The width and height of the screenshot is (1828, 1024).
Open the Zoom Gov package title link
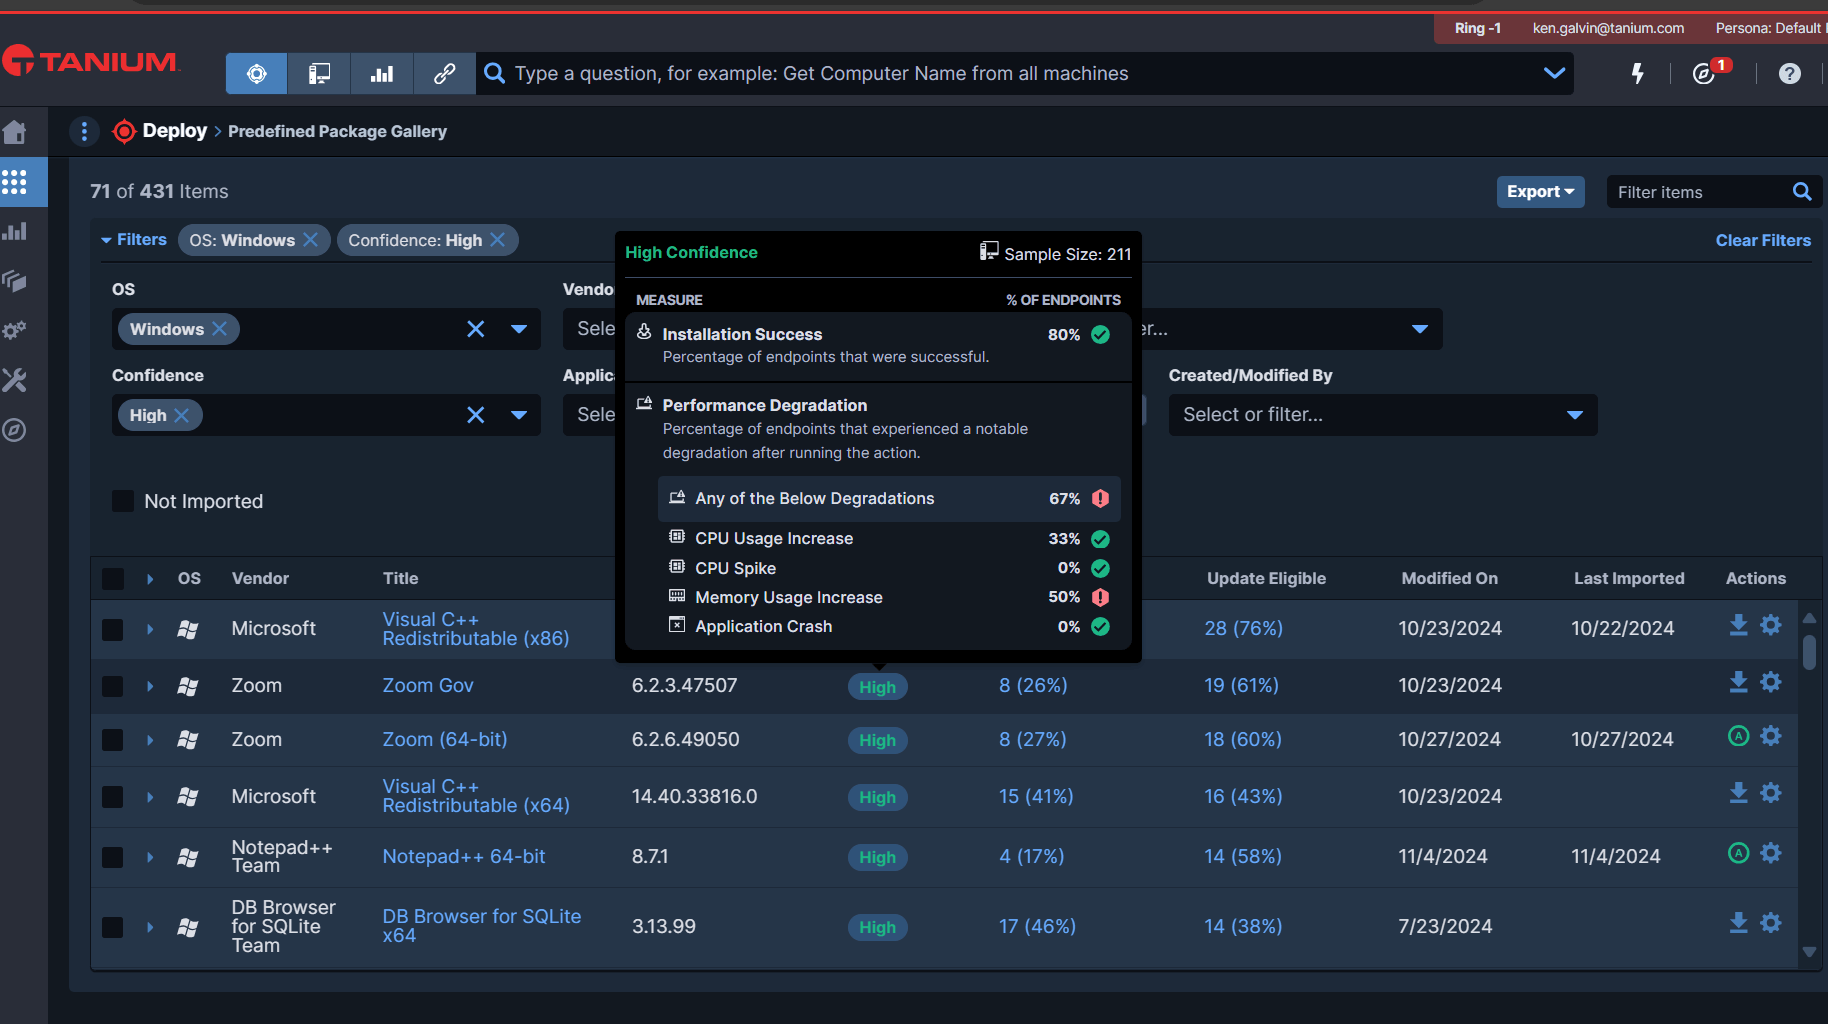click(428, 686)
